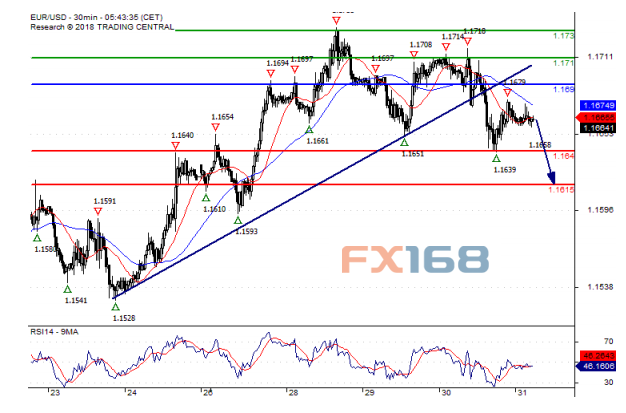626x413 pixels.
Task: Select the green swing-low marker above 1.1580
Action: 37,238
